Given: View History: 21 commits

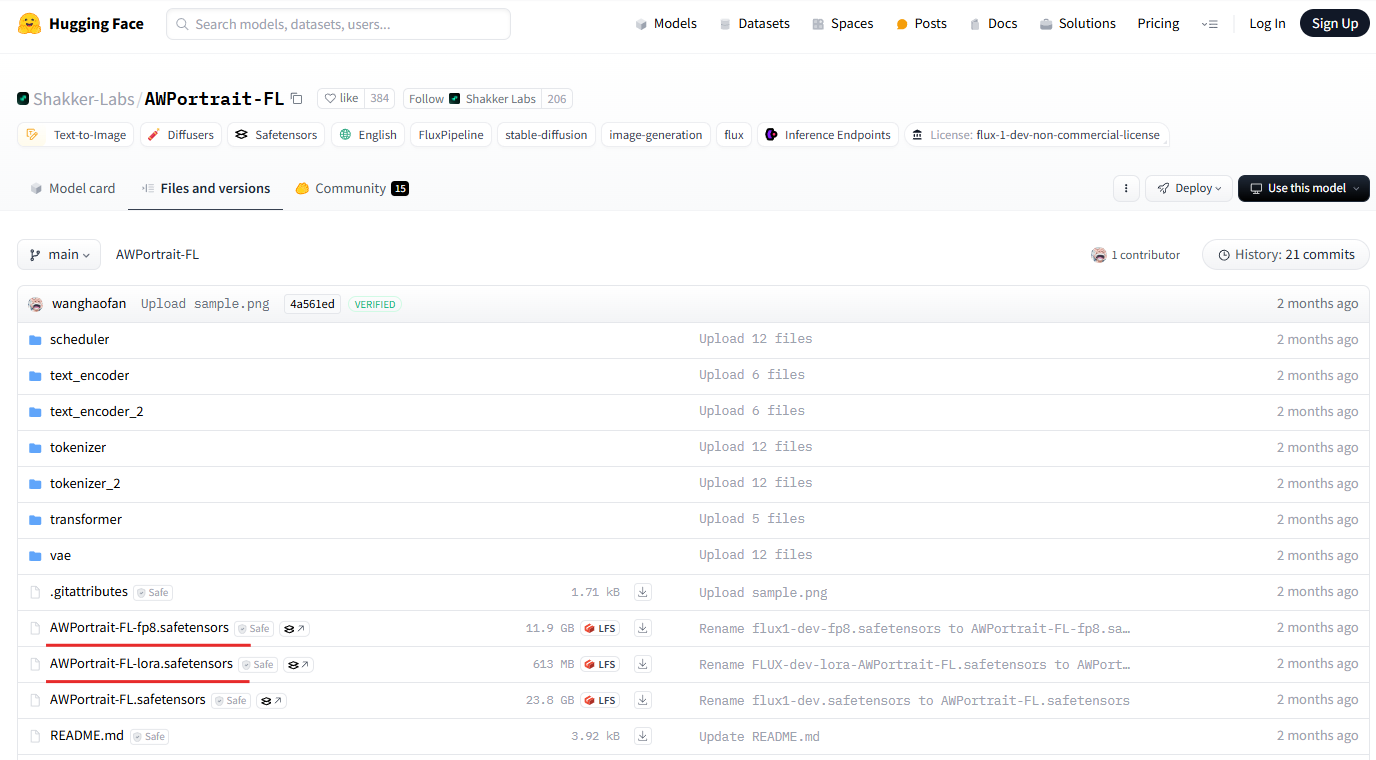Looking at the screenshot, I should pyautogui.click(x=1286, y=255).
